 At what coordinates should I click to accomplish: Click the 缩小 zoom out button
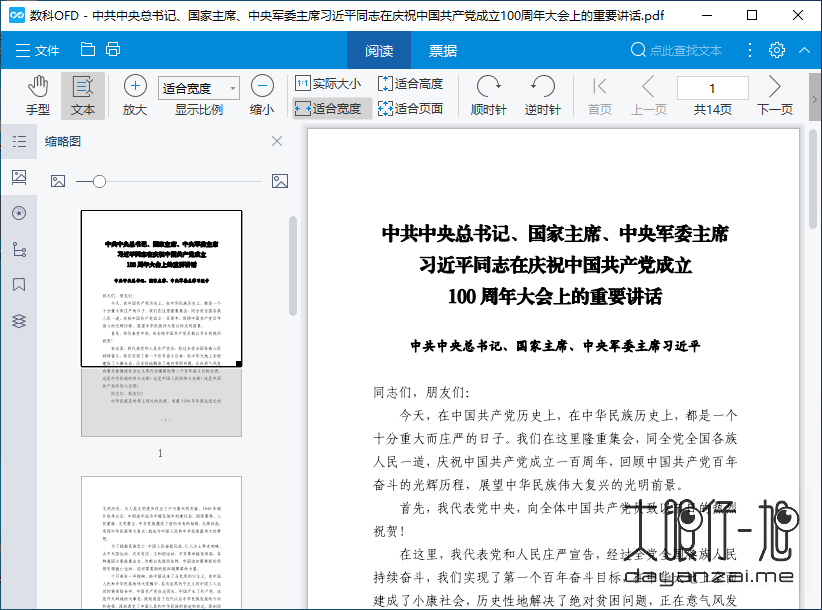(x=262, y=95)
